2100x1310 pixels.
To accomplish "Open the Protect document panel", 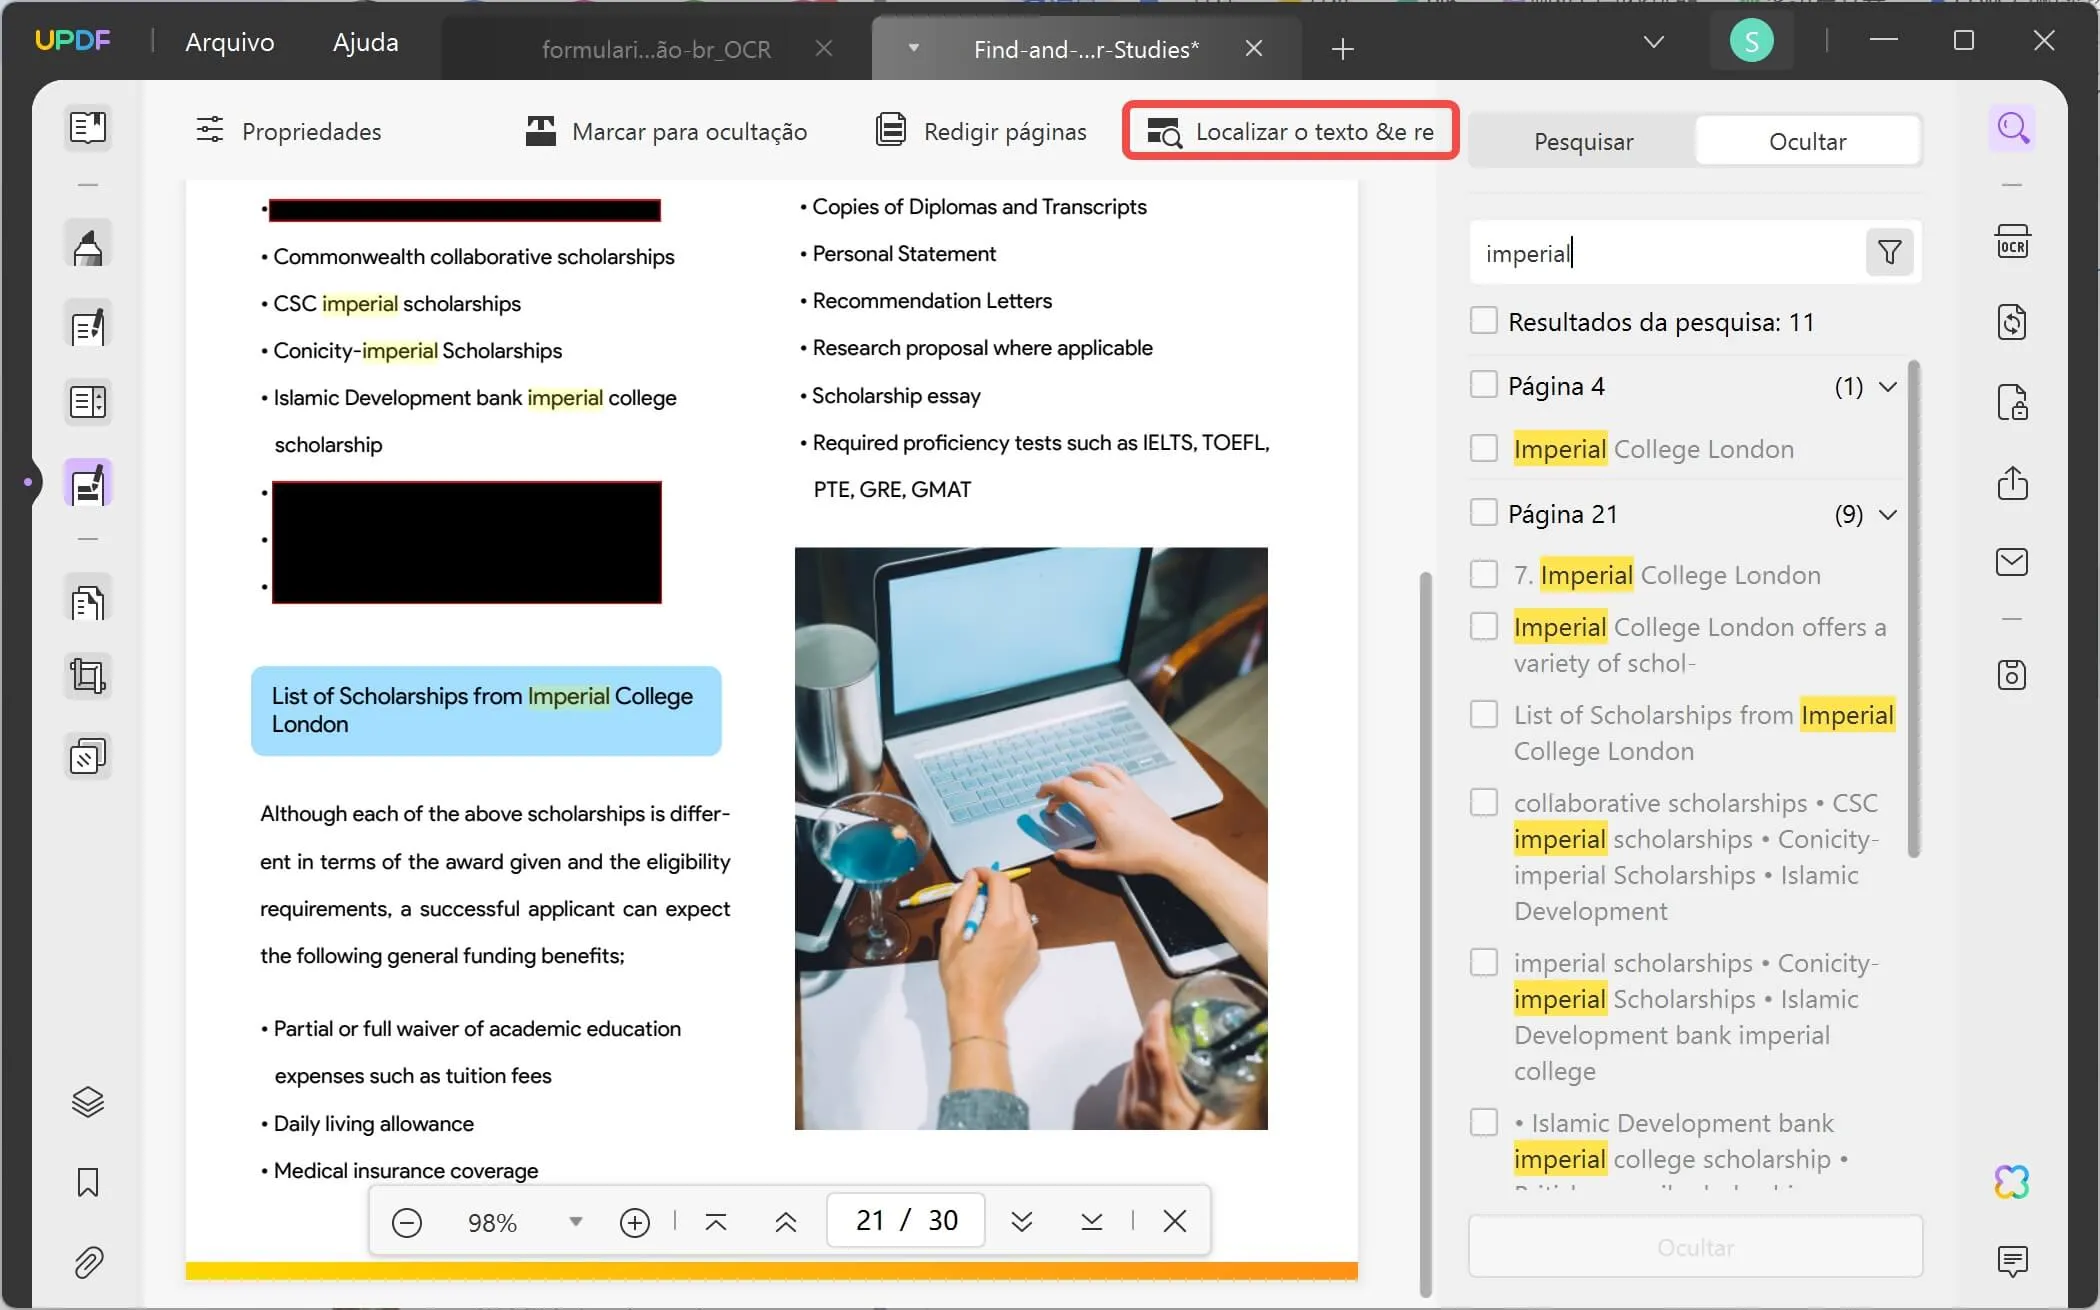I will [x=2013, y=402].
